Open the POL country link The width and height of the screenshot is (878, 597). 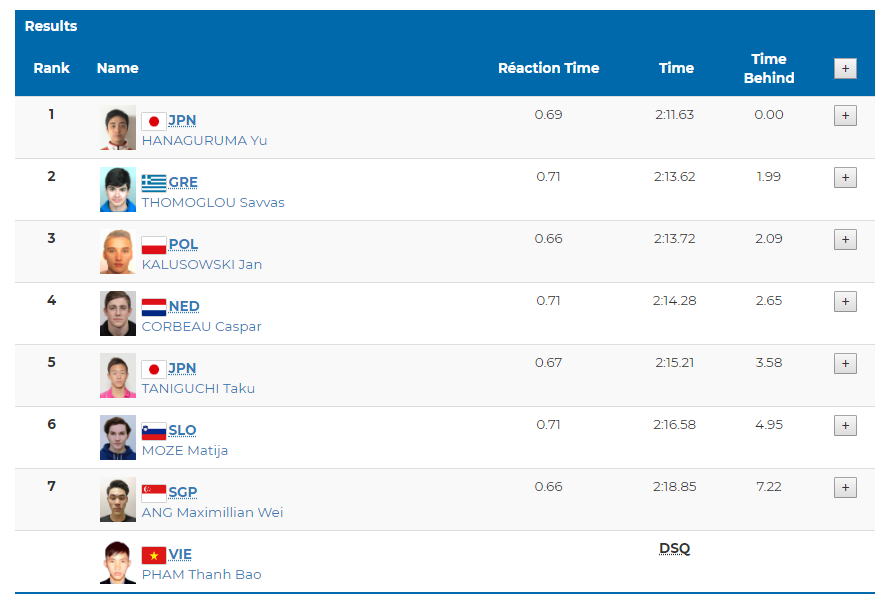[x=183, y=245]
